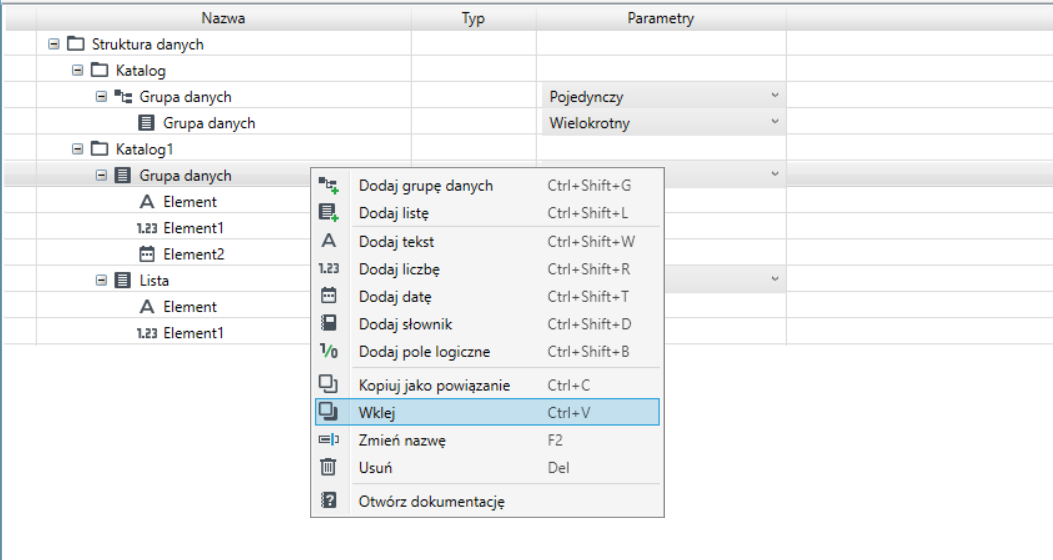The height and width of the screenshot is (560, 1053).
Task: Click the Ctrl+Shift+B shortcut text
Action: pos(589,351)
